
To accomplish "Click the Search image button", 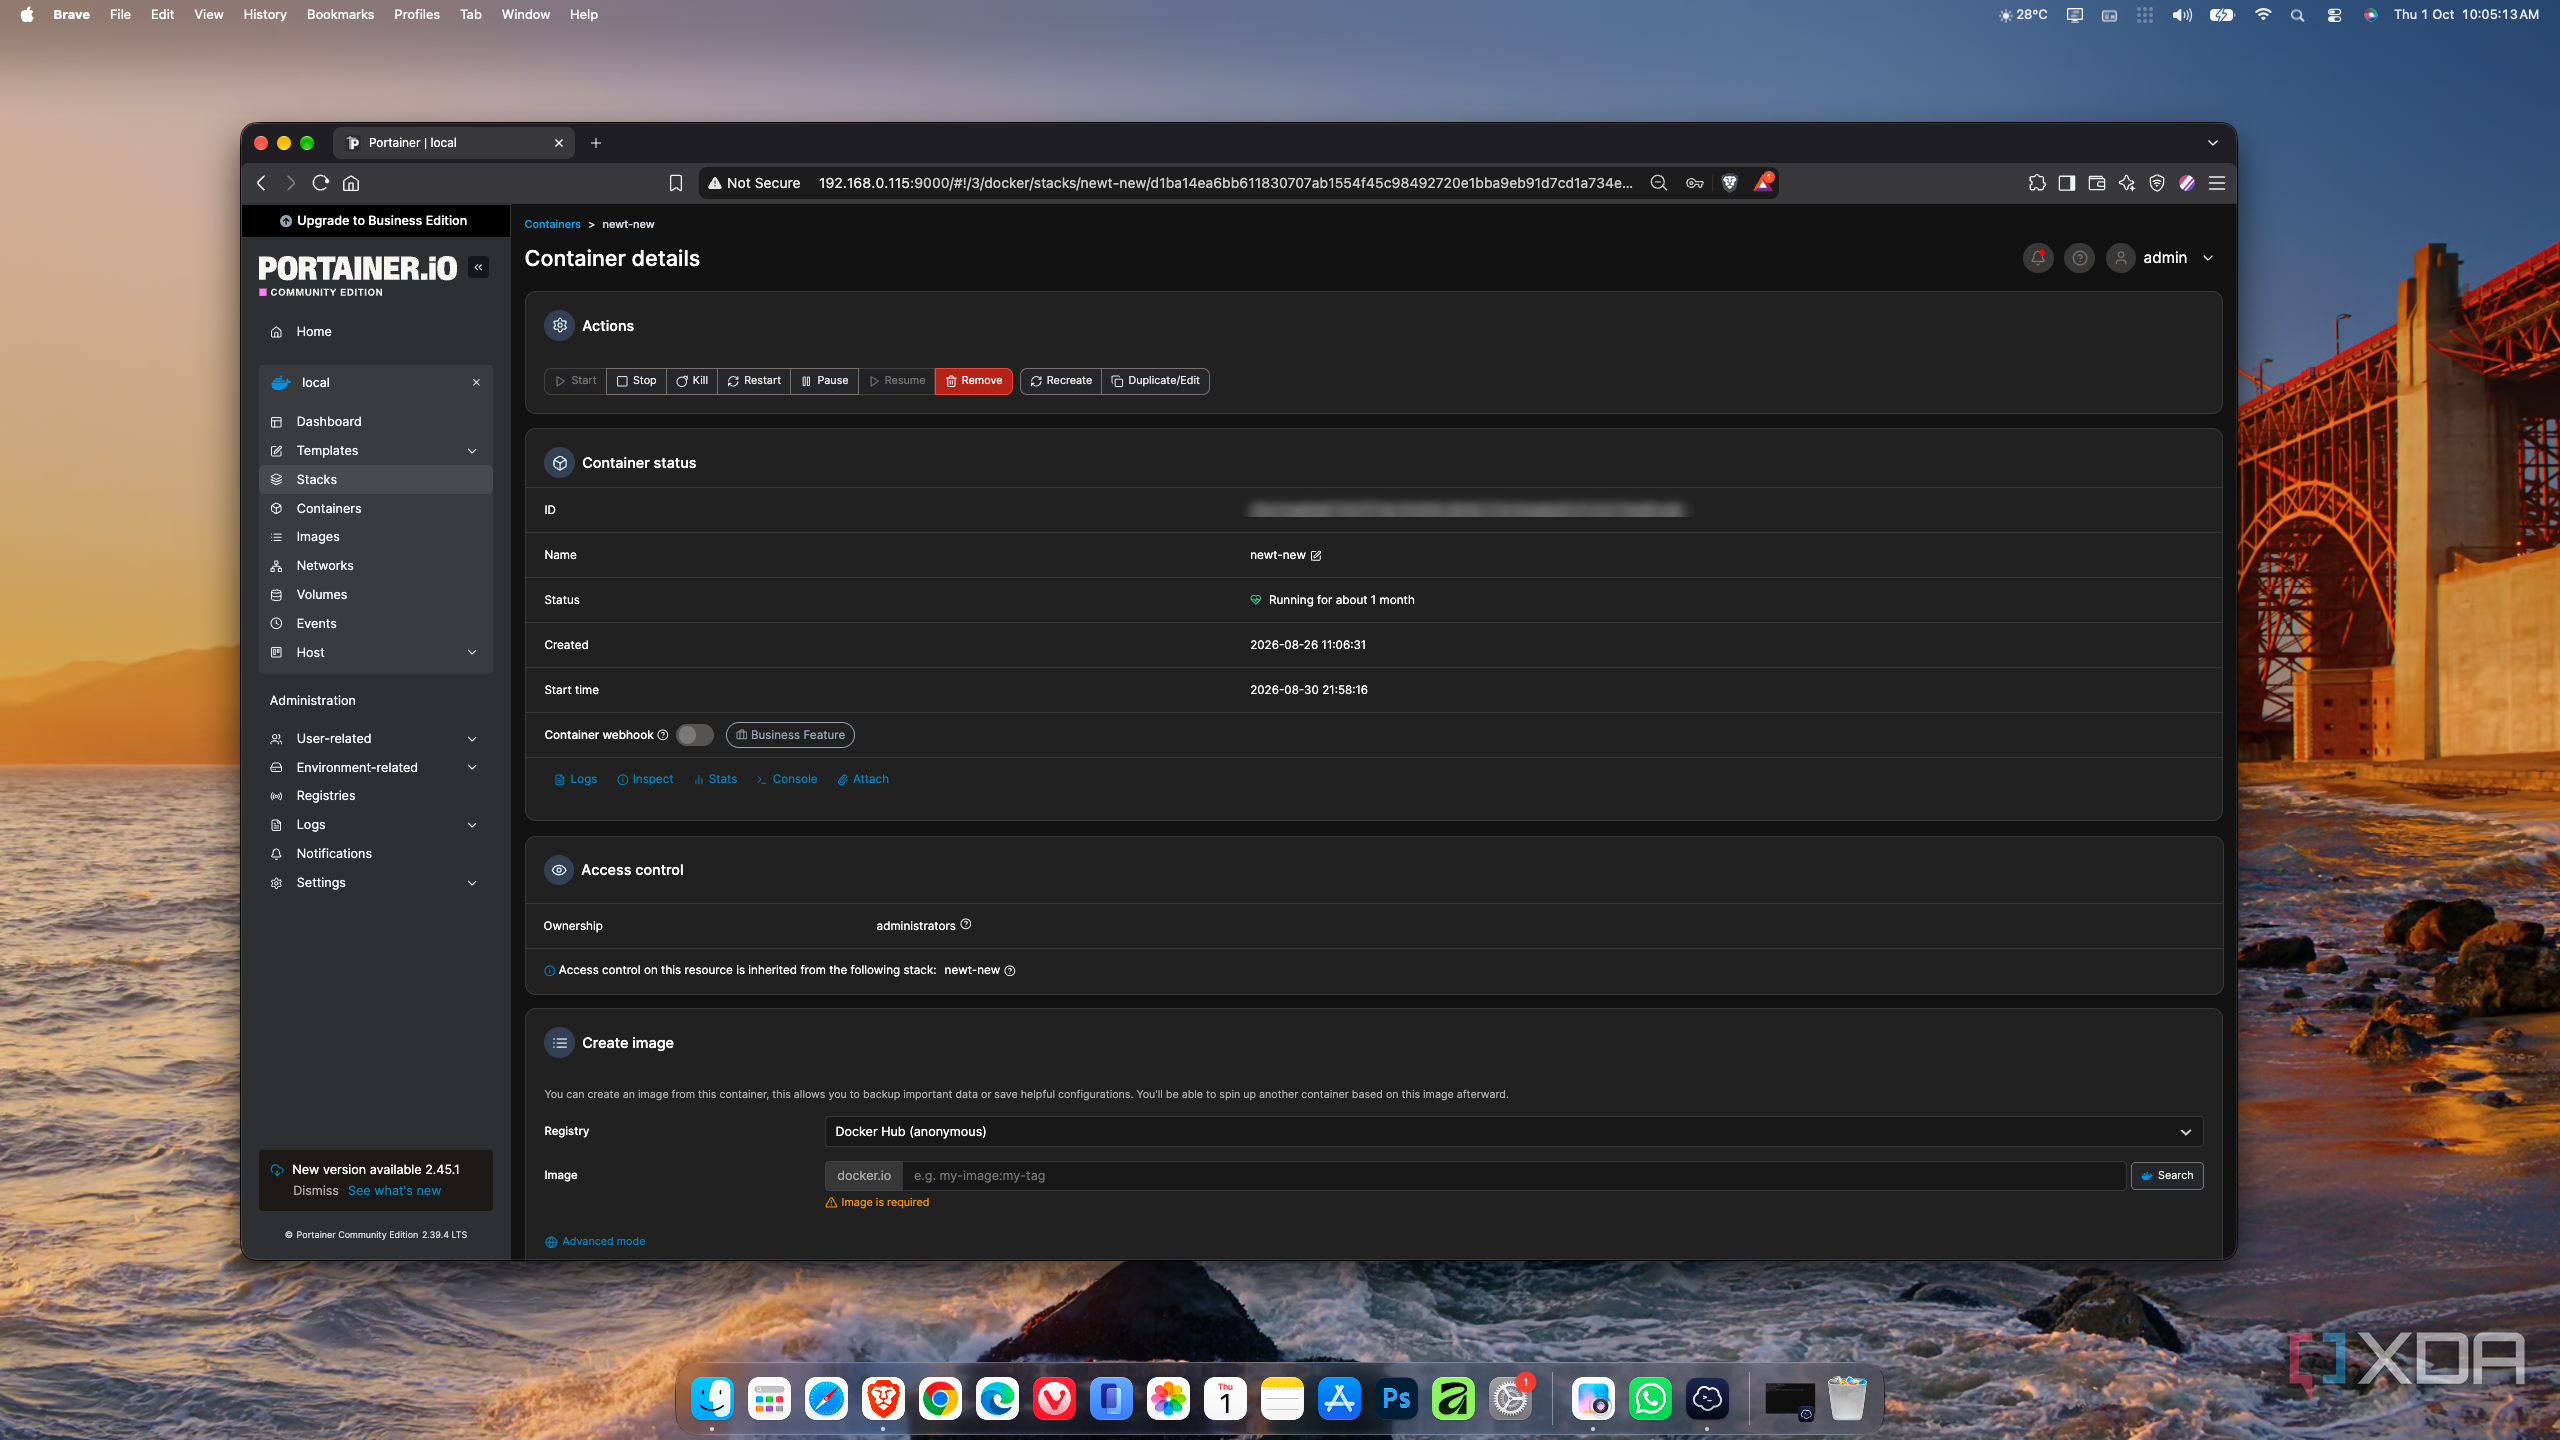I will coord(2167,1176).
